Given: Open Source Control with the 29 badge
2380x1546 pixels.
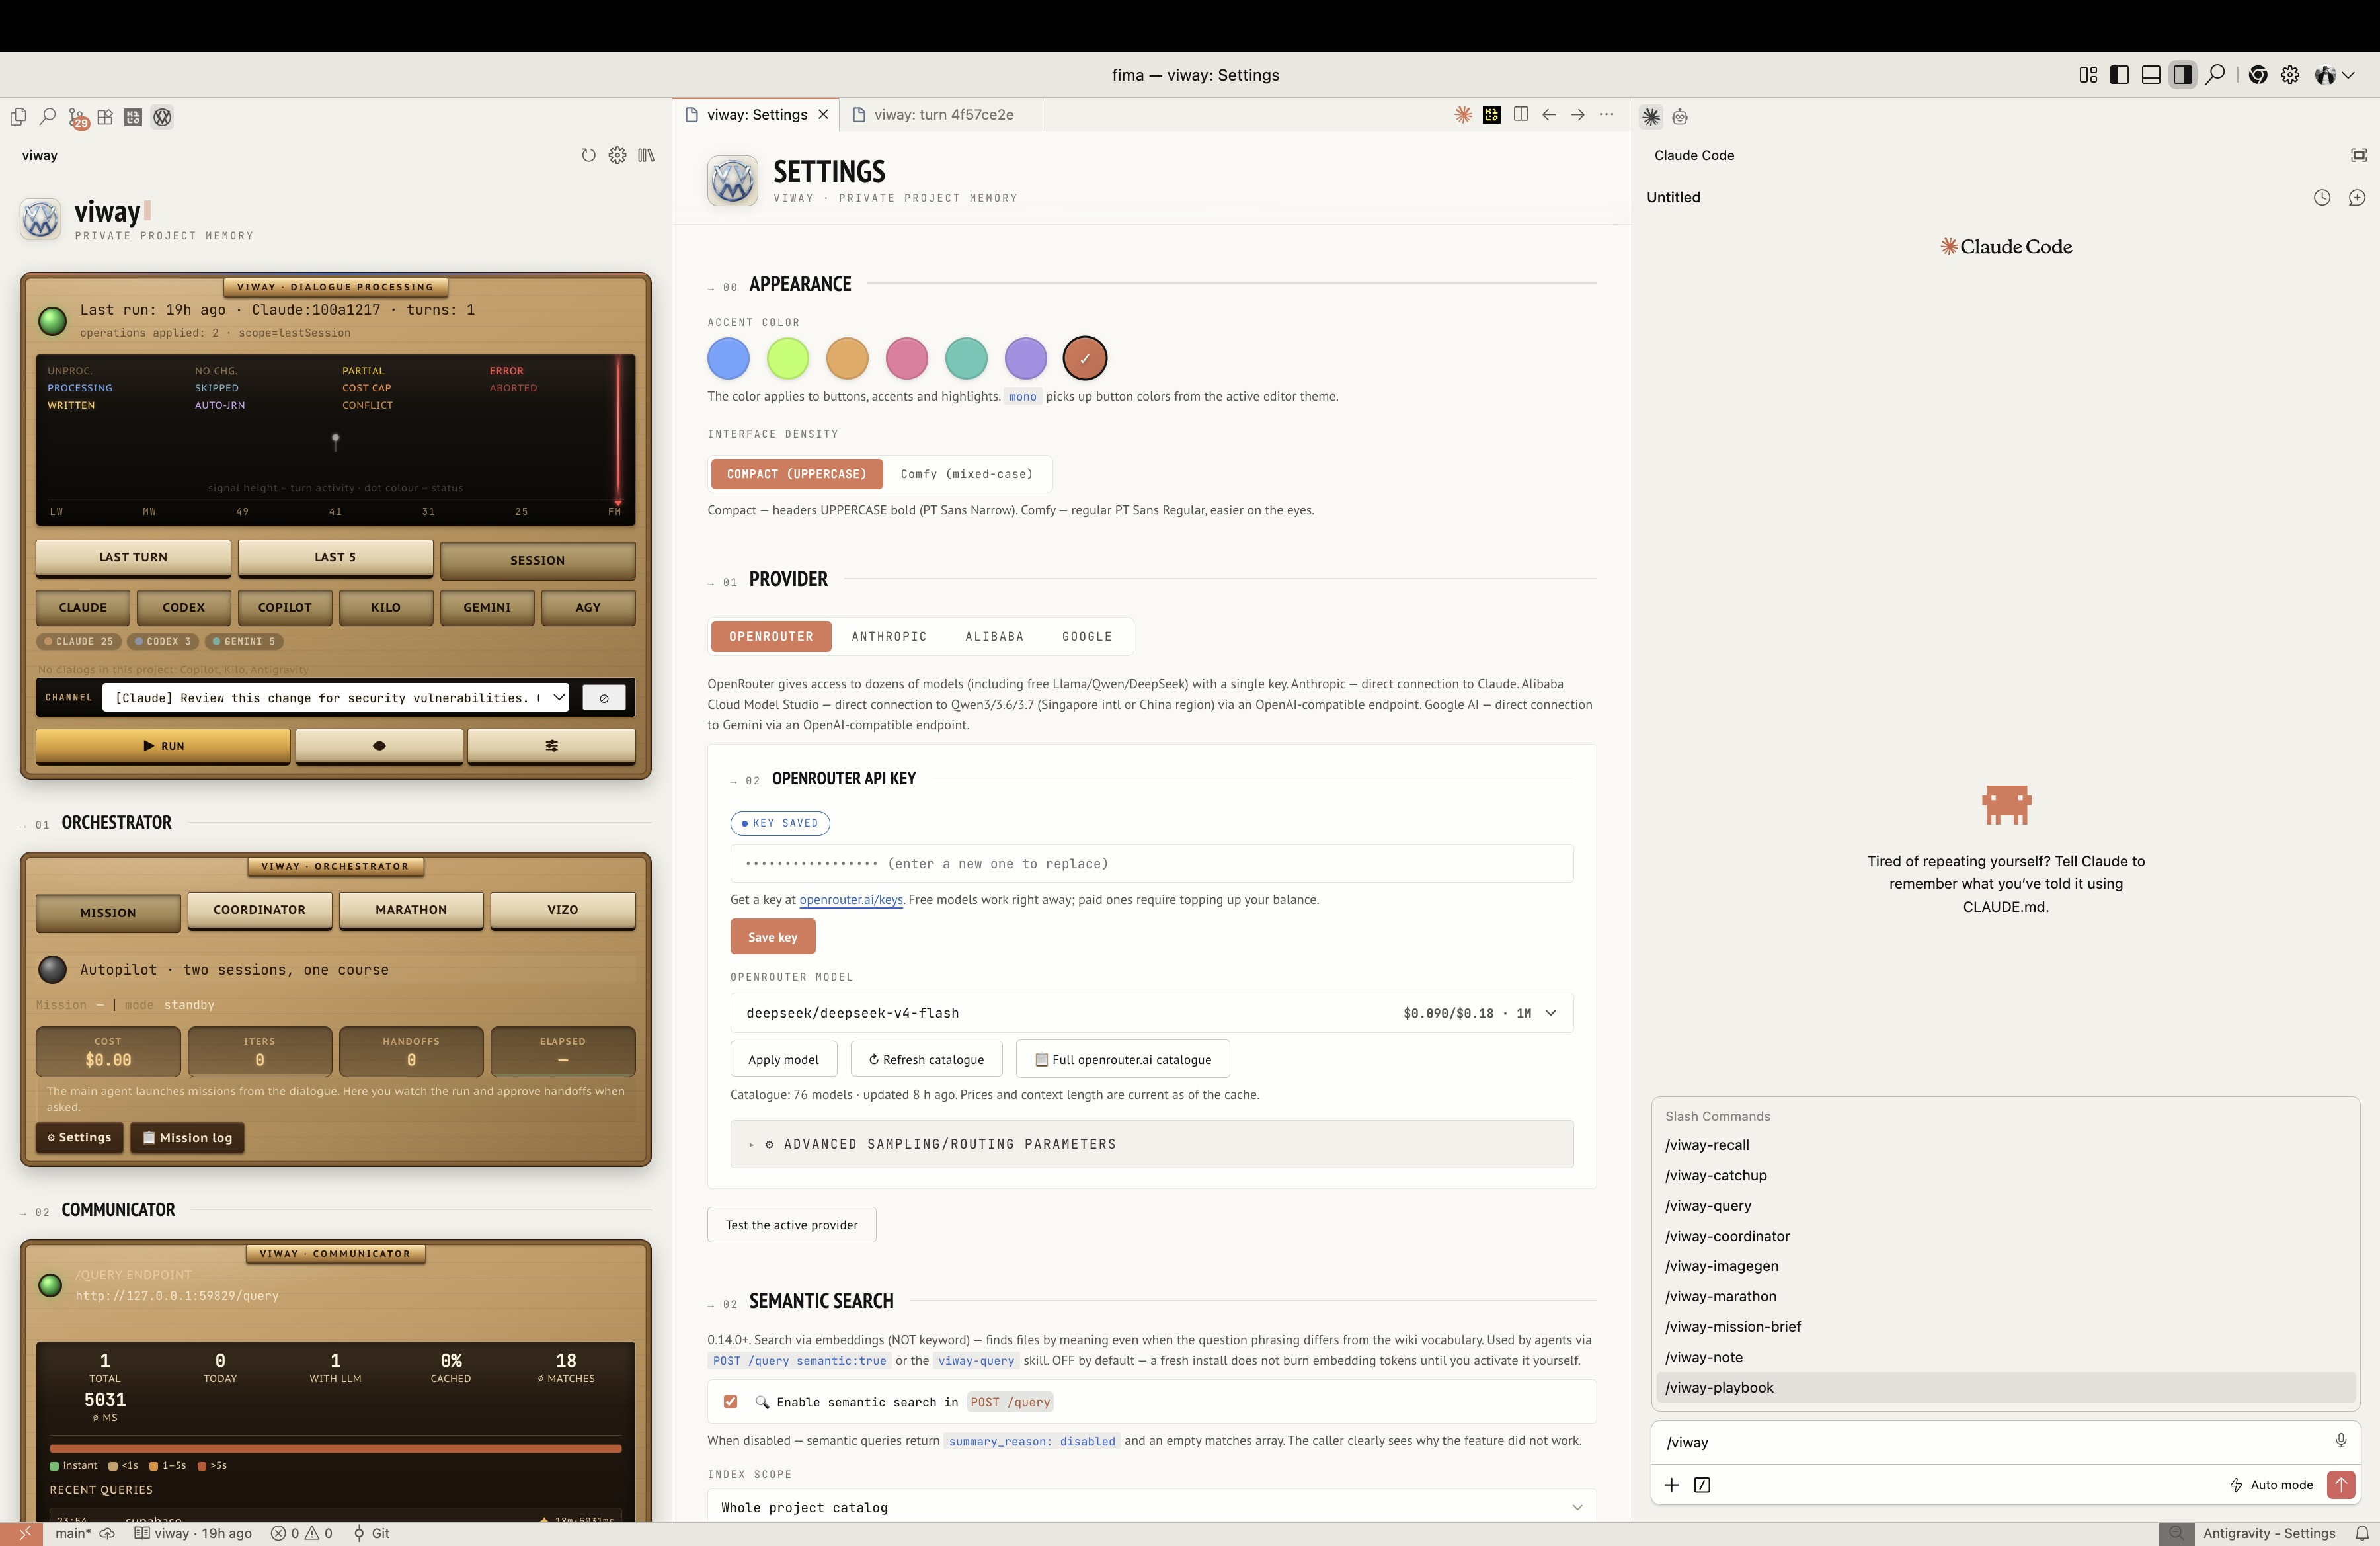Looking at the screenshot, I should click(77, 118).
